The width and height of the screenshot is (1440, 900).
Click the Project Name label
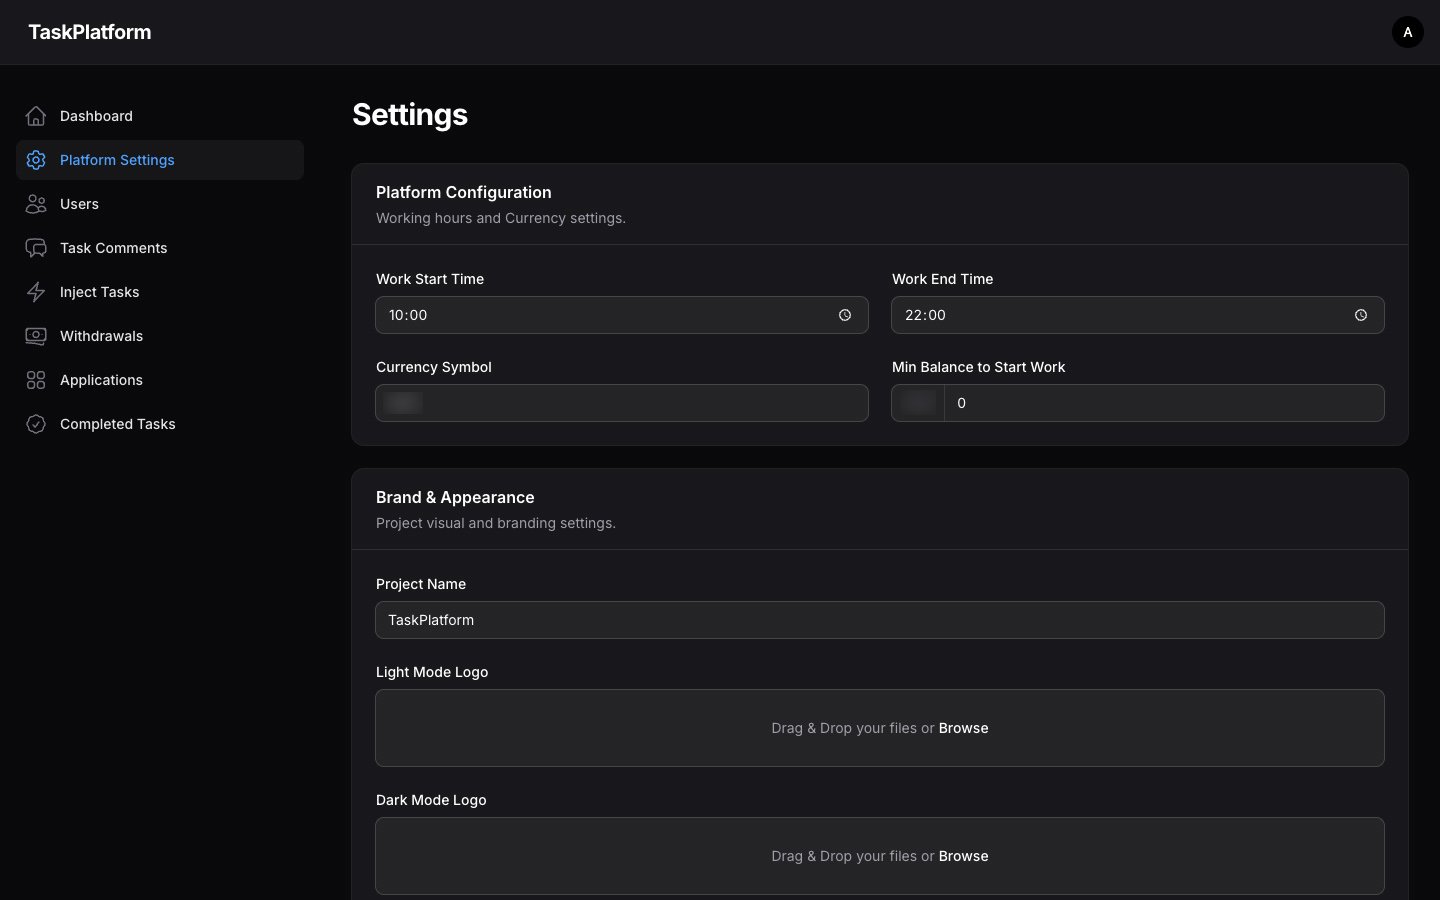[x=421, y=584]
